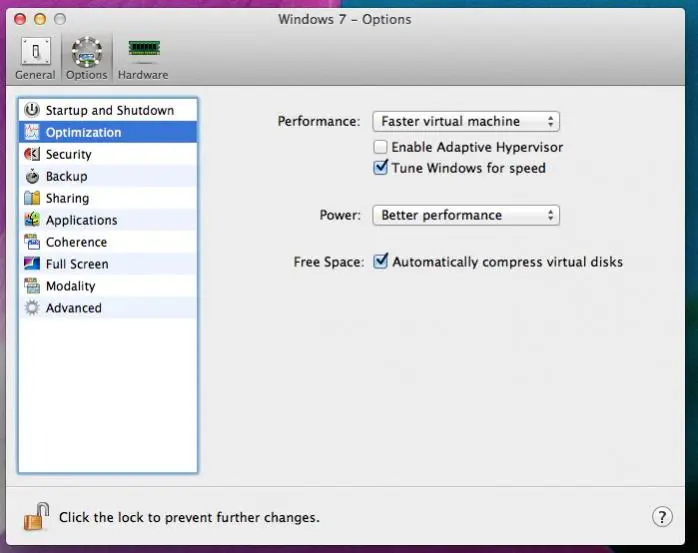This screenshot has height=553, width=698.
Task: Select Advanced in the sidebar list
Action: coord(74,308)
